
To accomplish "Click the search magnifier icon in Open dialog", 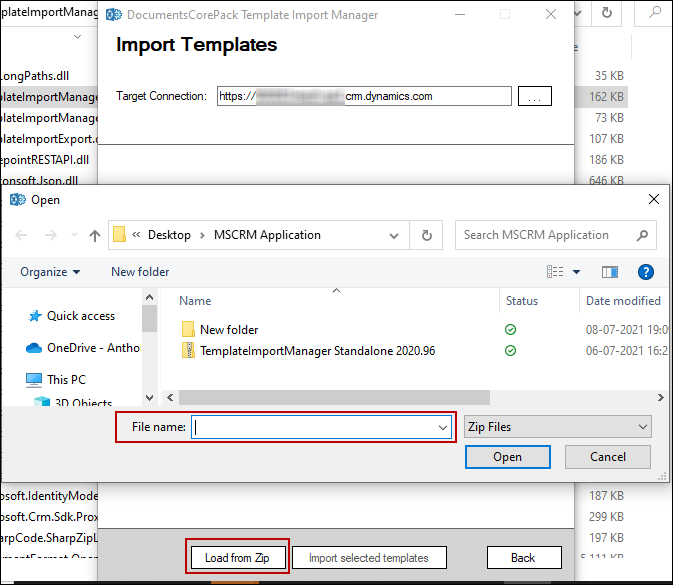I will pyautogui.click(x=642, y=235).
